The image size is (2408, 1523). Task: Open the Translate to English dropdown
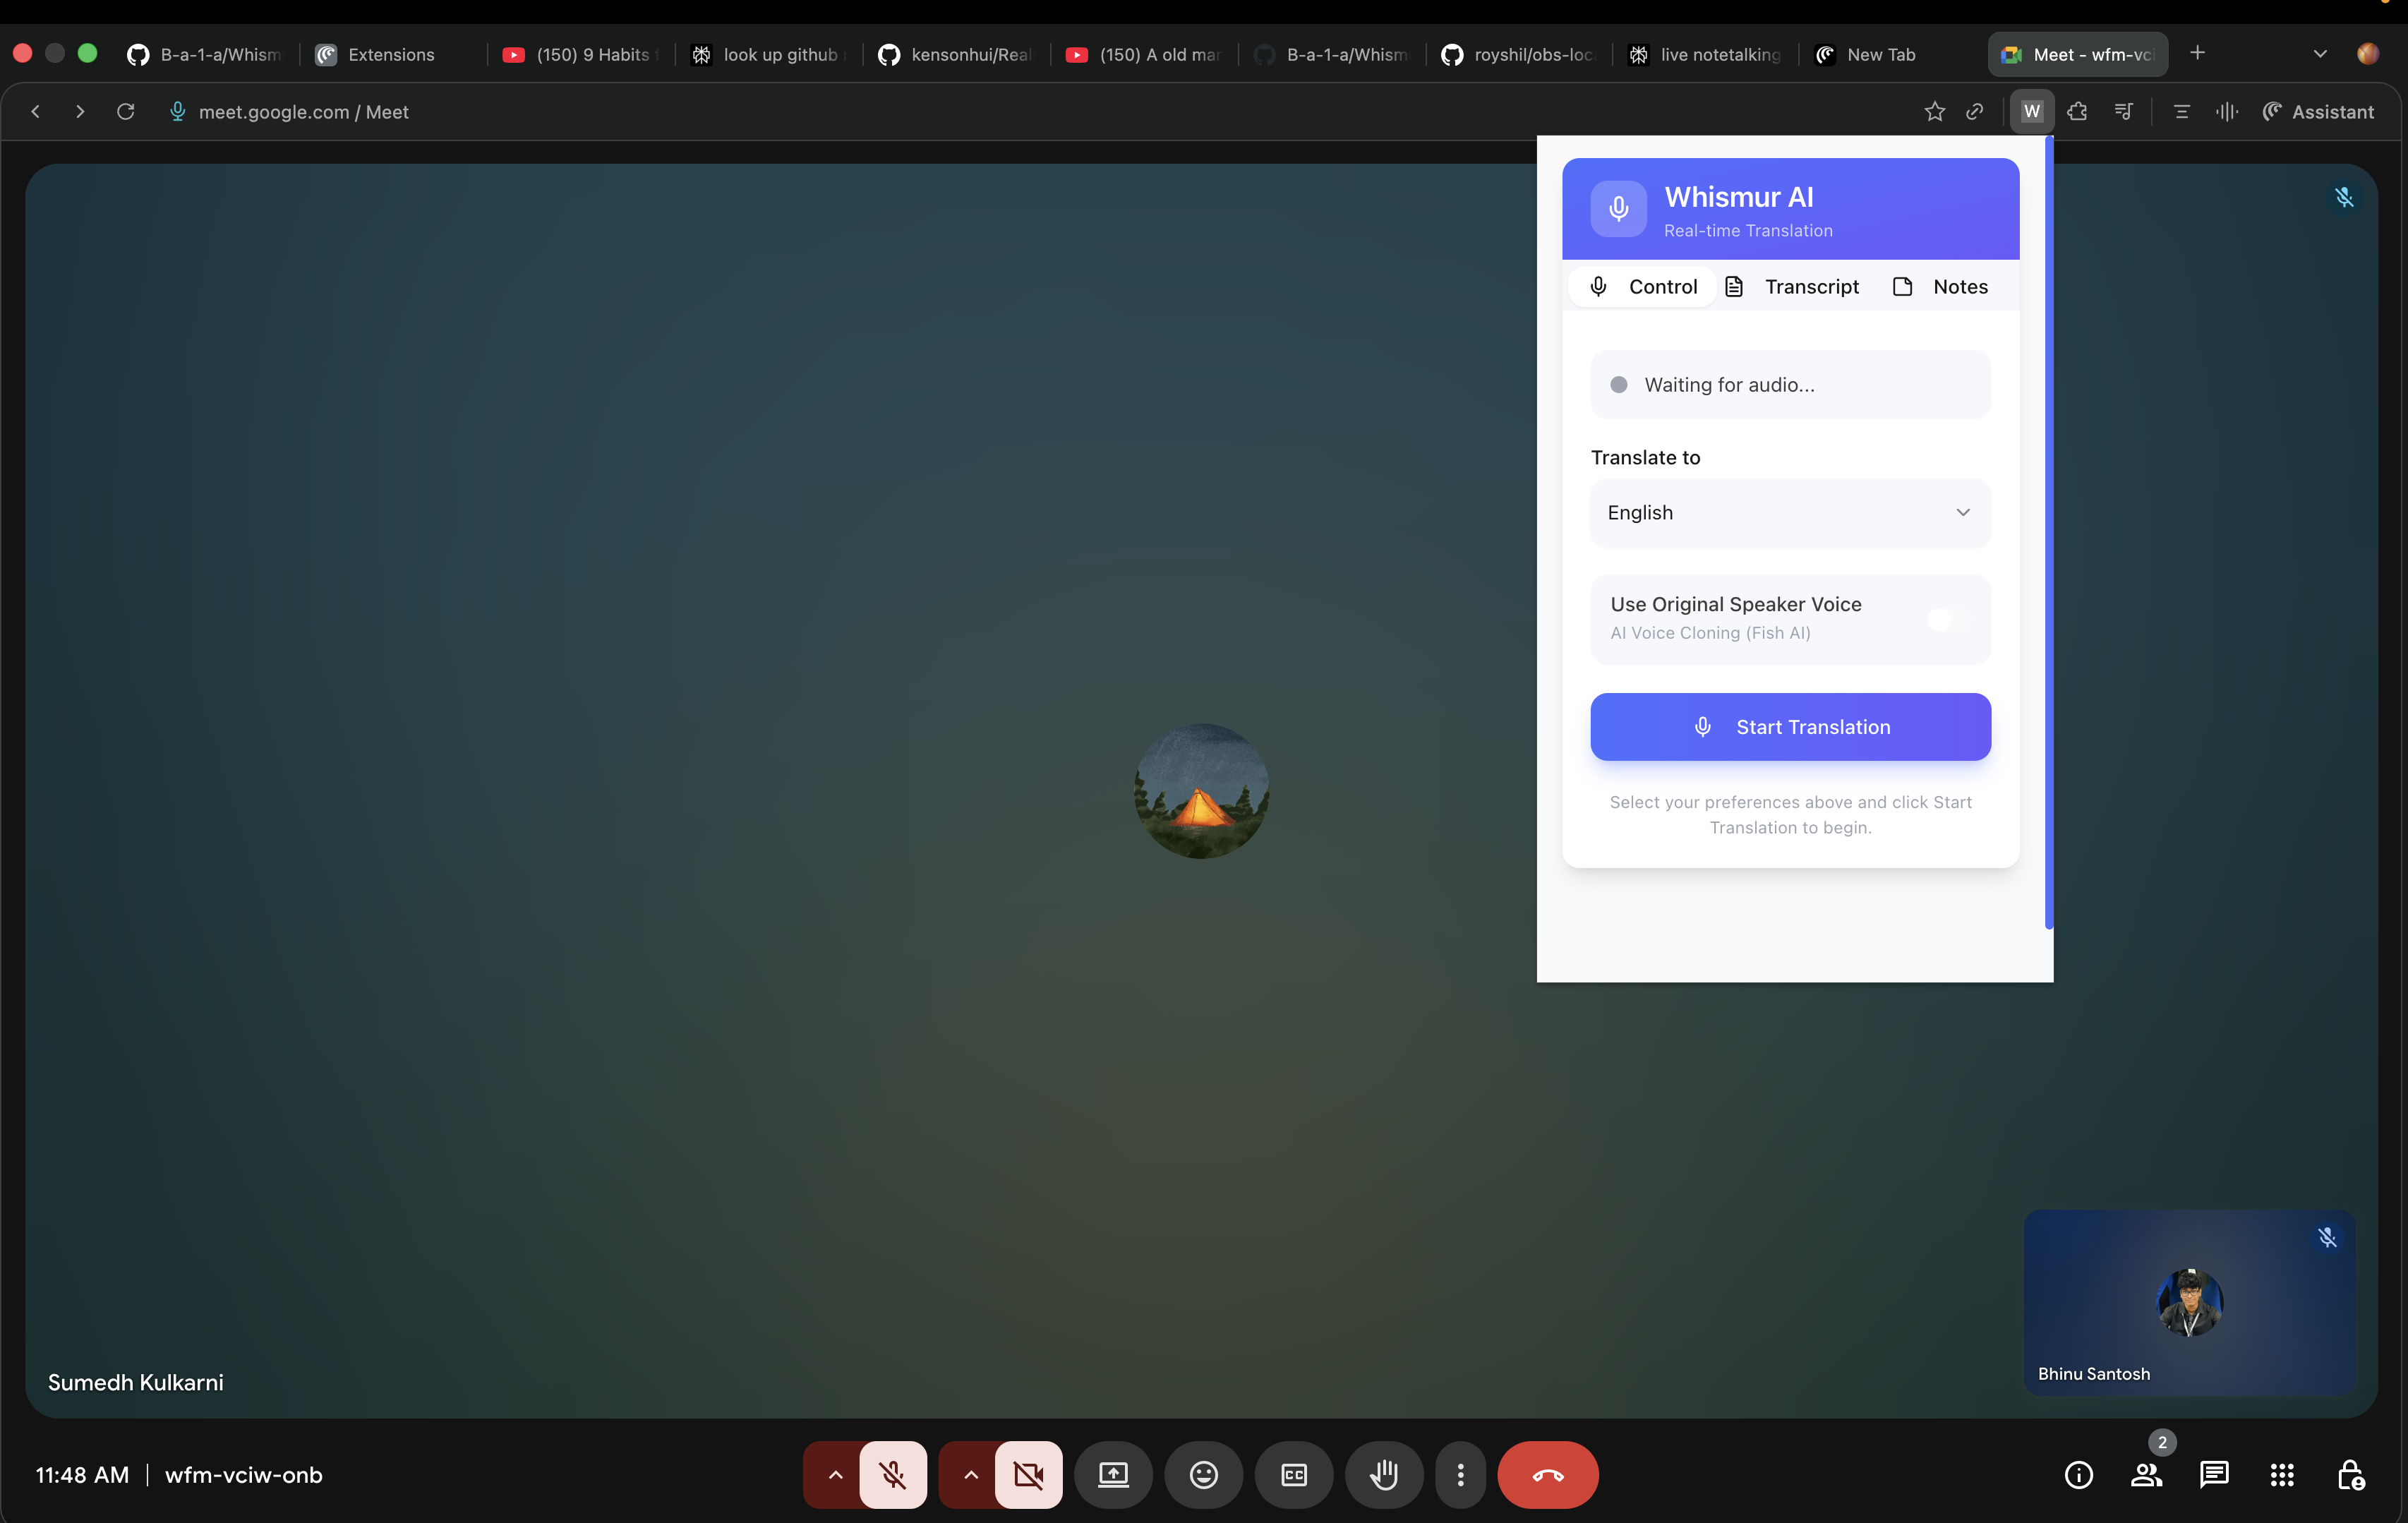click(1789, 512)
